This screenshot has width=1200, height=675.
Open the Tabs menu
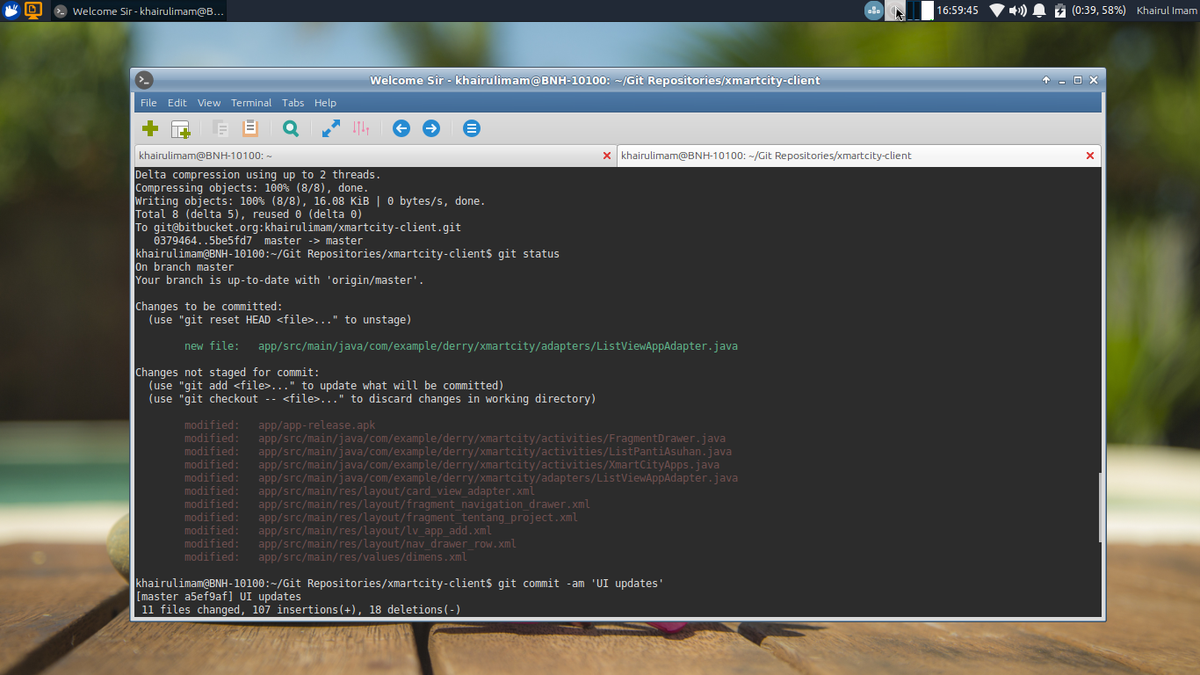293,103
